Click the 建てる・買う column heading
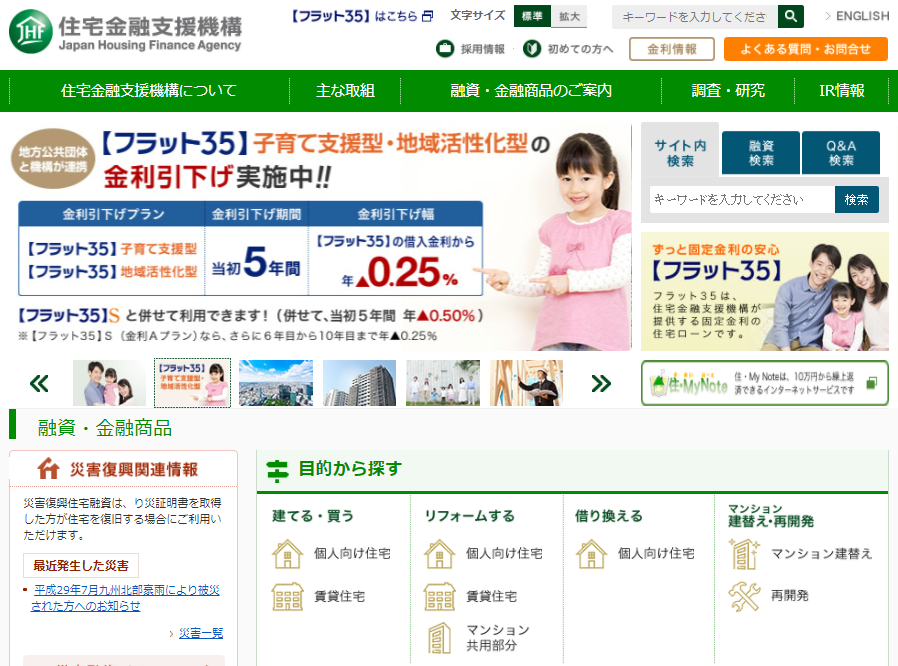898x666 pixels. [313, 516]
